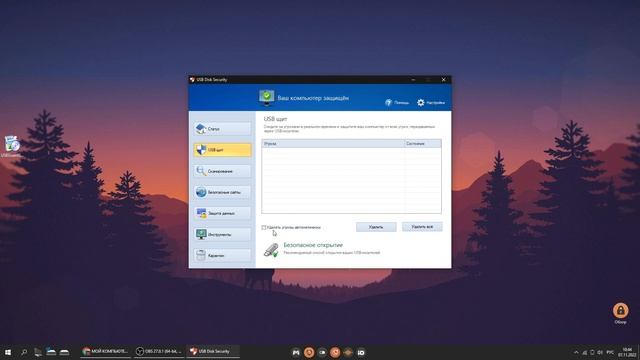Open the taskbar clock and date
The width and height of the screenshot is (640, 360).
click(627, 352)
